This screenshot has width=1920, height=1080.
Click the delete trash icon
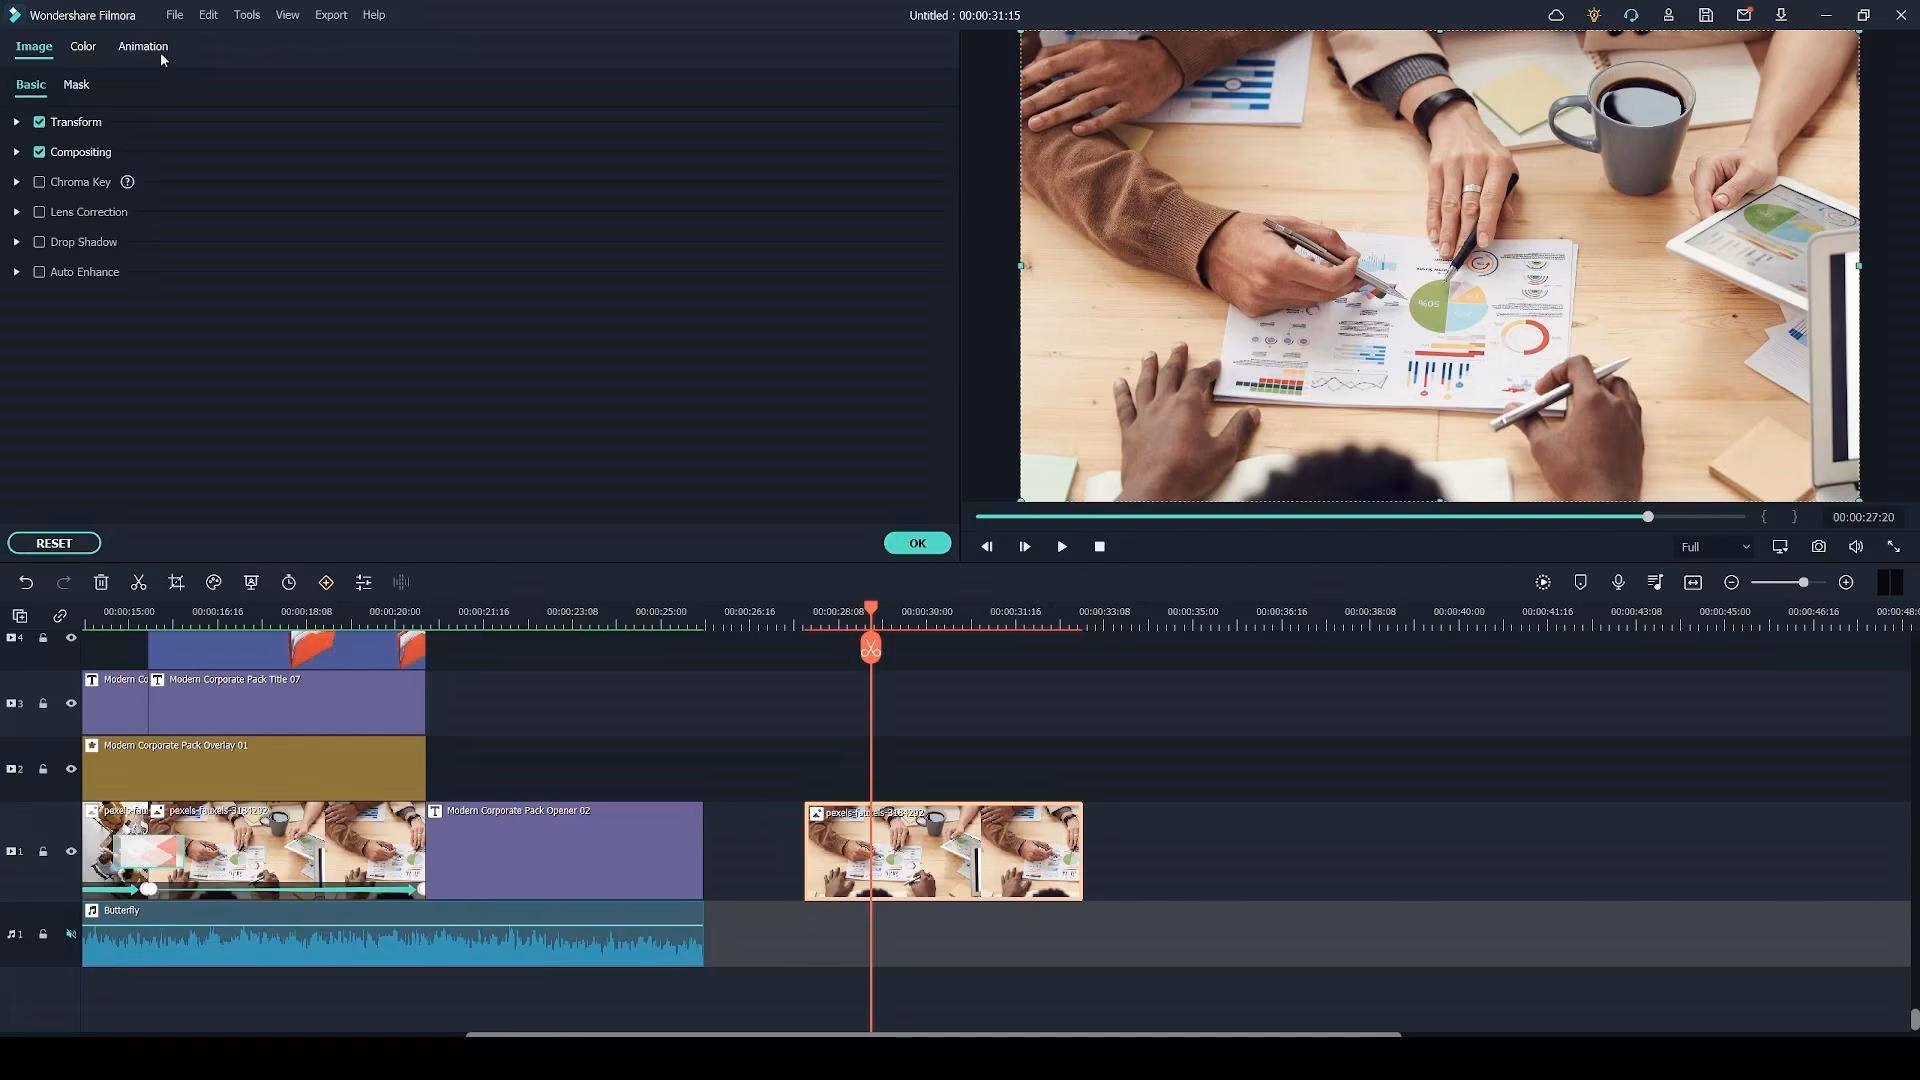[101, 582]
